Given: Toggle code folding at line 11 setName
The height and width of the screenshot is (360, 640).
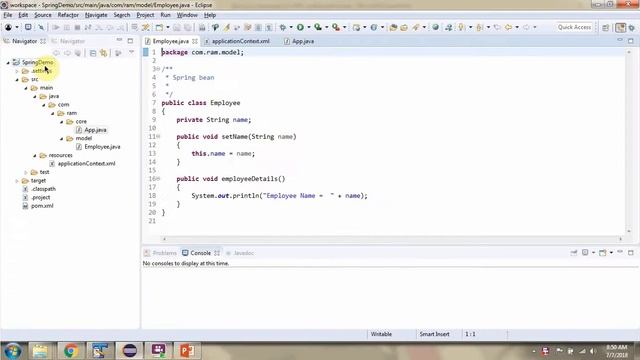Looking at the screenshot, I should point(158,136).
